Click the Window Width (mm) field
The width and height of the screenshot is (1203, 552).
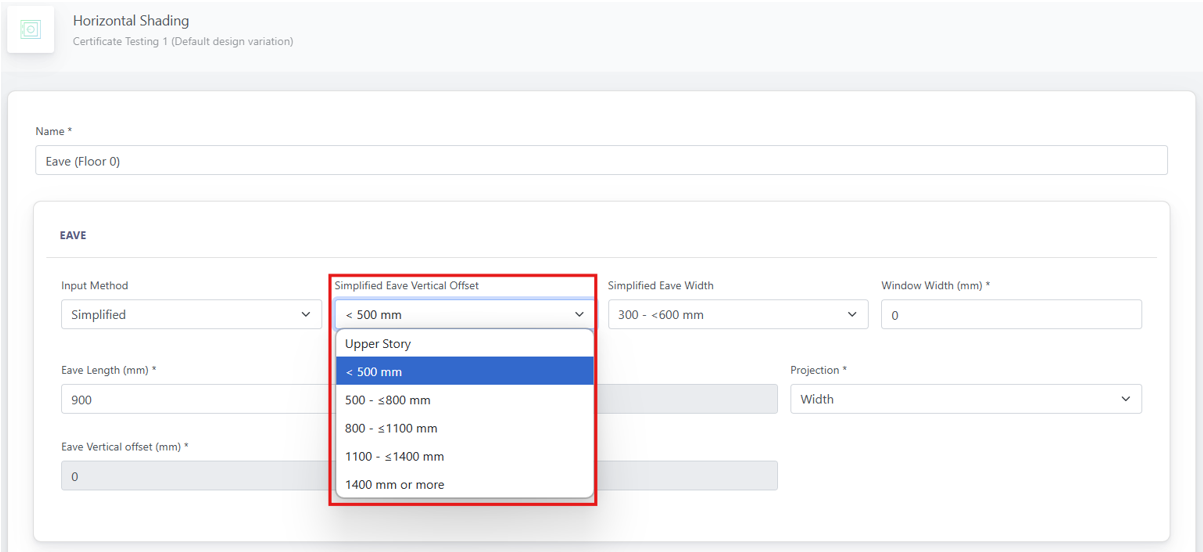point(1011,314)
